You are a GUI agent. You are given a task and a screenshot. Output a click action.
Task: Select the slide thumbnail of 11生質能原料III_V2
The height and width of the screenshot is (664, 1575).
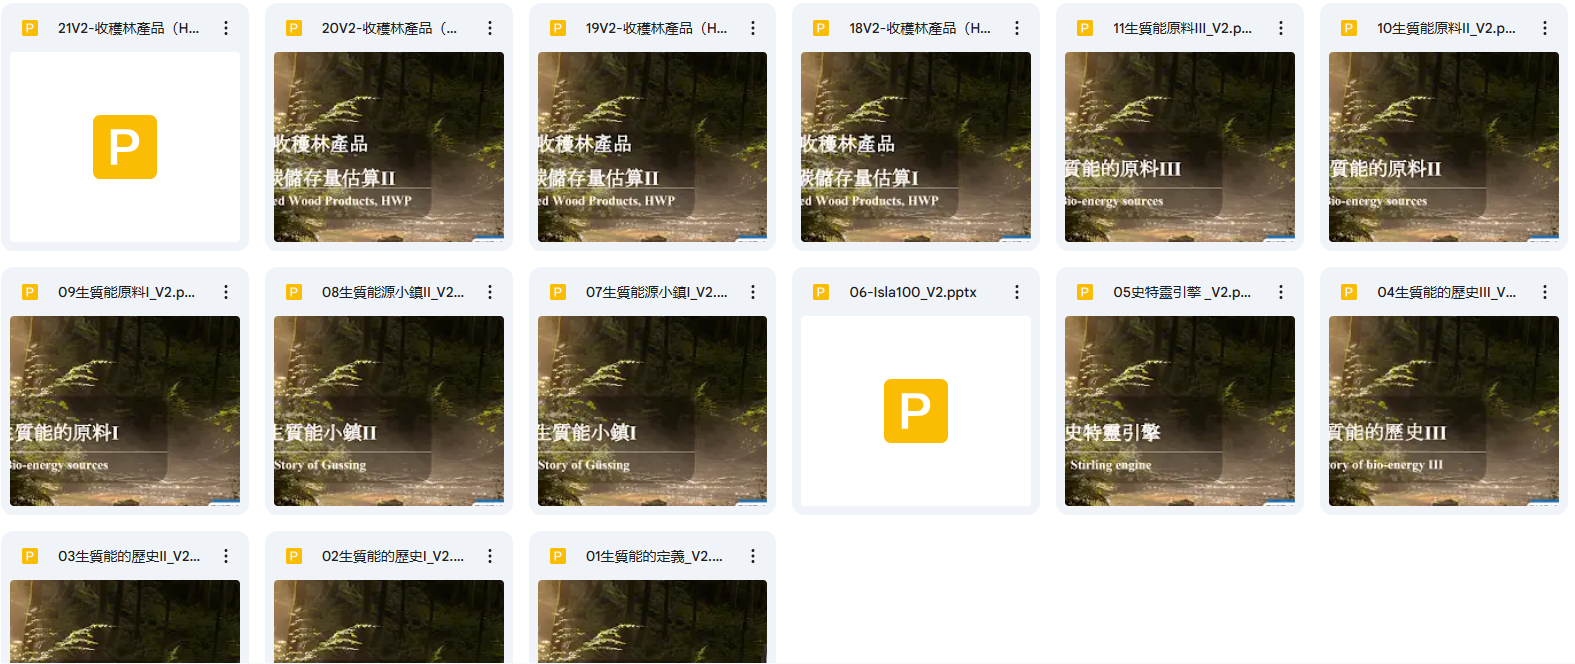click(1180, 147)
